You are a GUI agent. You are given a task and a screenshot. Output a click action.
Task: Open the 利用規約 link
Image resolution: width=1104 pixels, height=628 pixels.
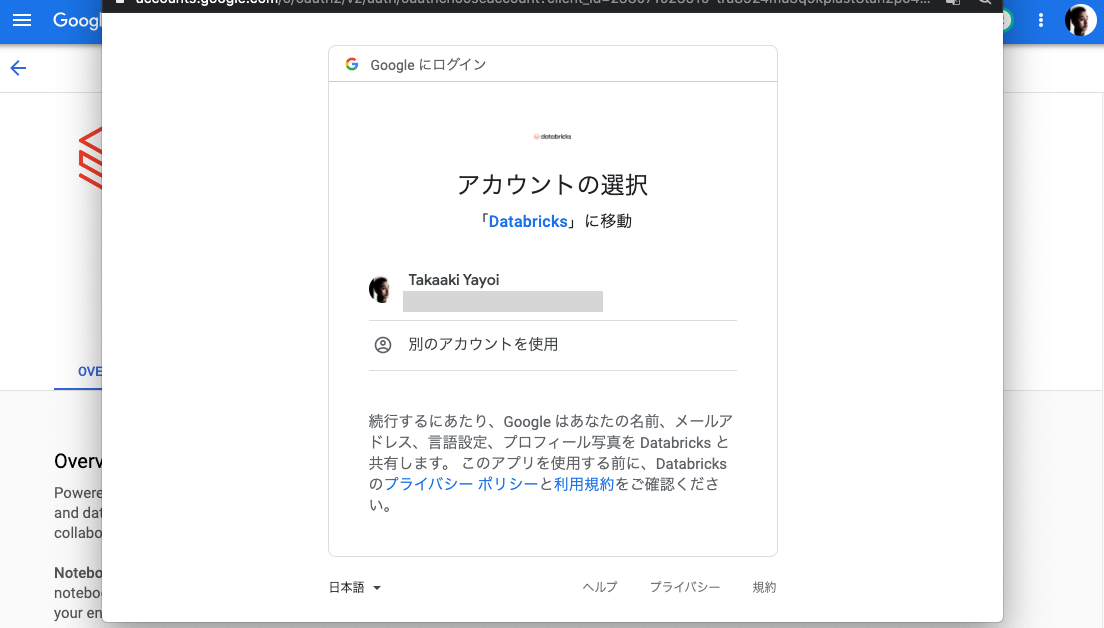point(584,484)
